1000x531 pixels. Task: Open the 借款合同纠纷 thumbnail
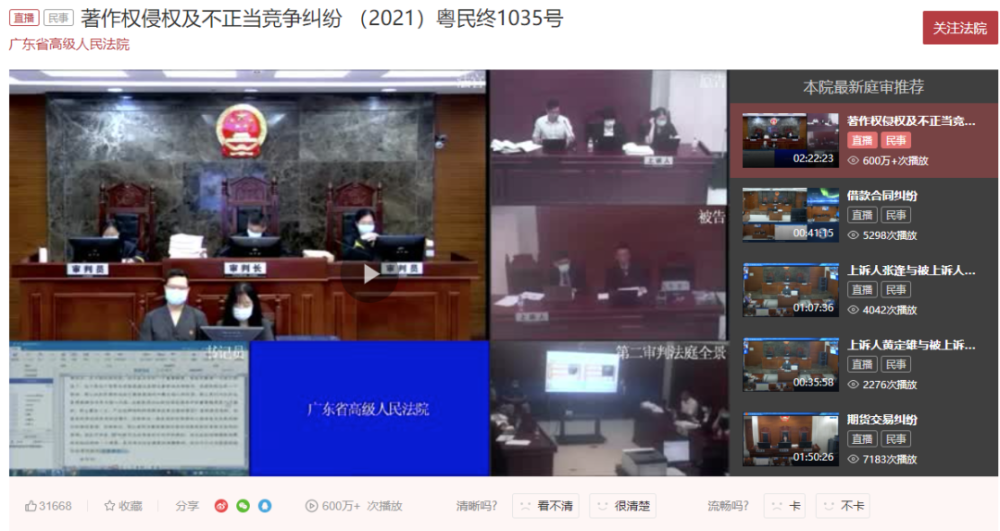[x=790, y=215]
